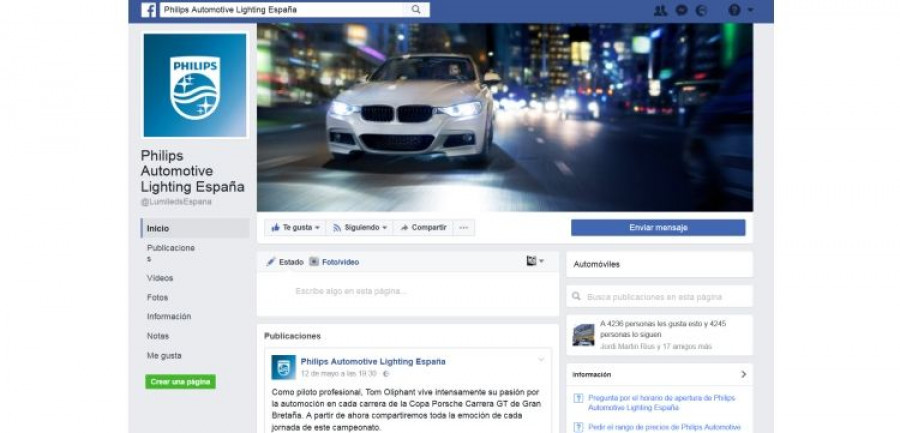900x433 pixels.
Task: Open notifications globe icon
Action: point(701,10)
